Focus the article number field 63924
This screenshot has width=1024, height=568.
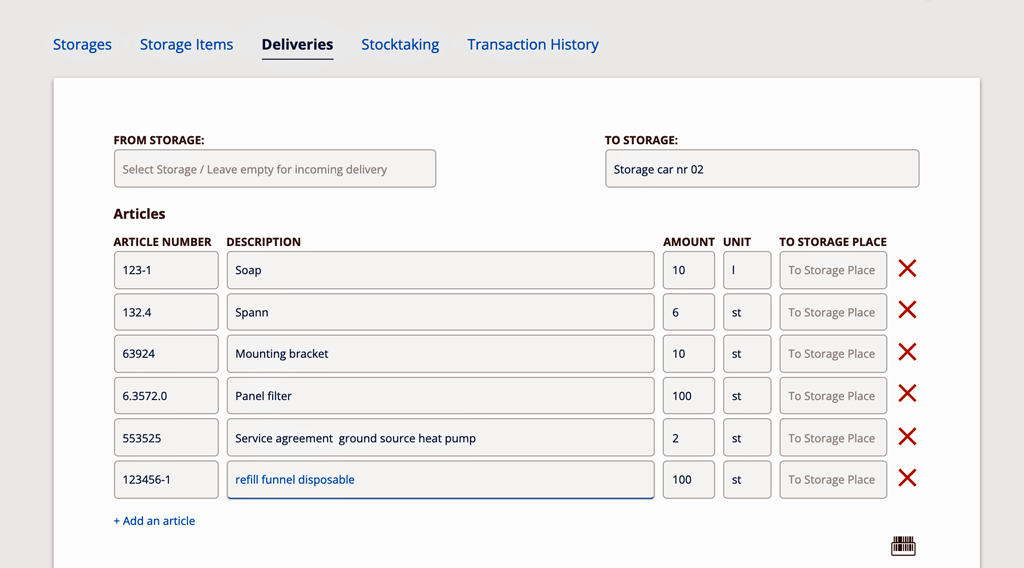(x=166, y=354)
